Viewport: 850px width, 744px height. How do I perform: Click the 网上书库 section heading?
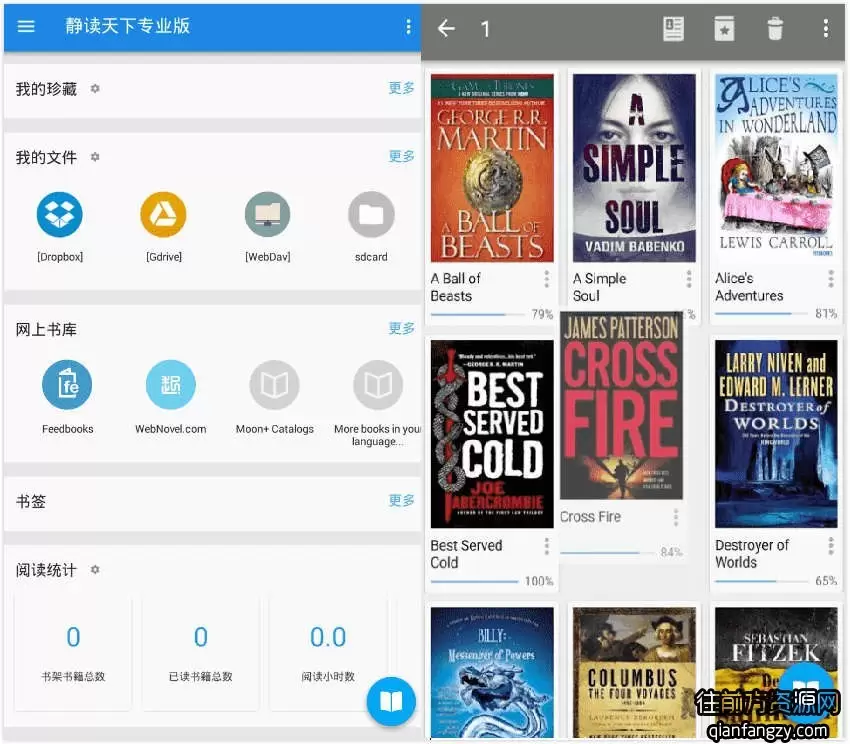click(46, 329)
